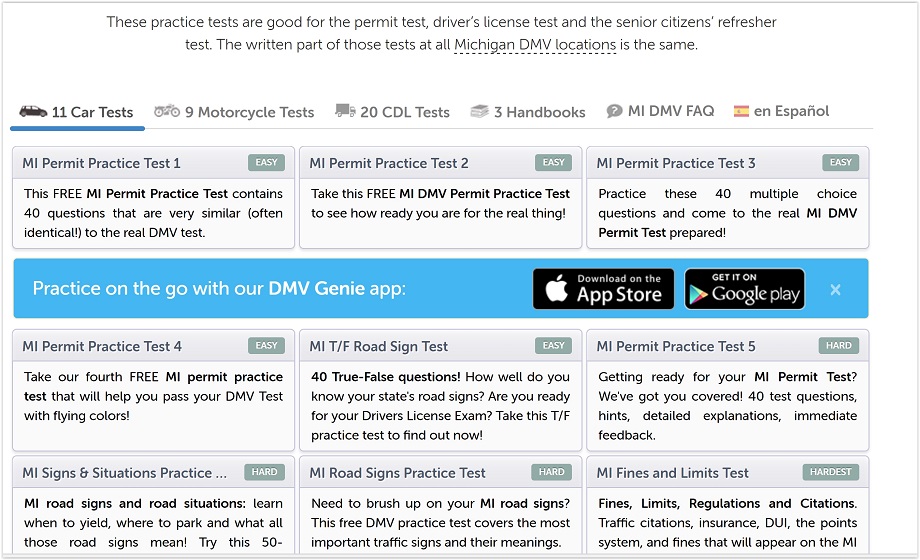The image size is (920, 560).
Task: Open the MI DMV FAQ tab
Action: 661,111
